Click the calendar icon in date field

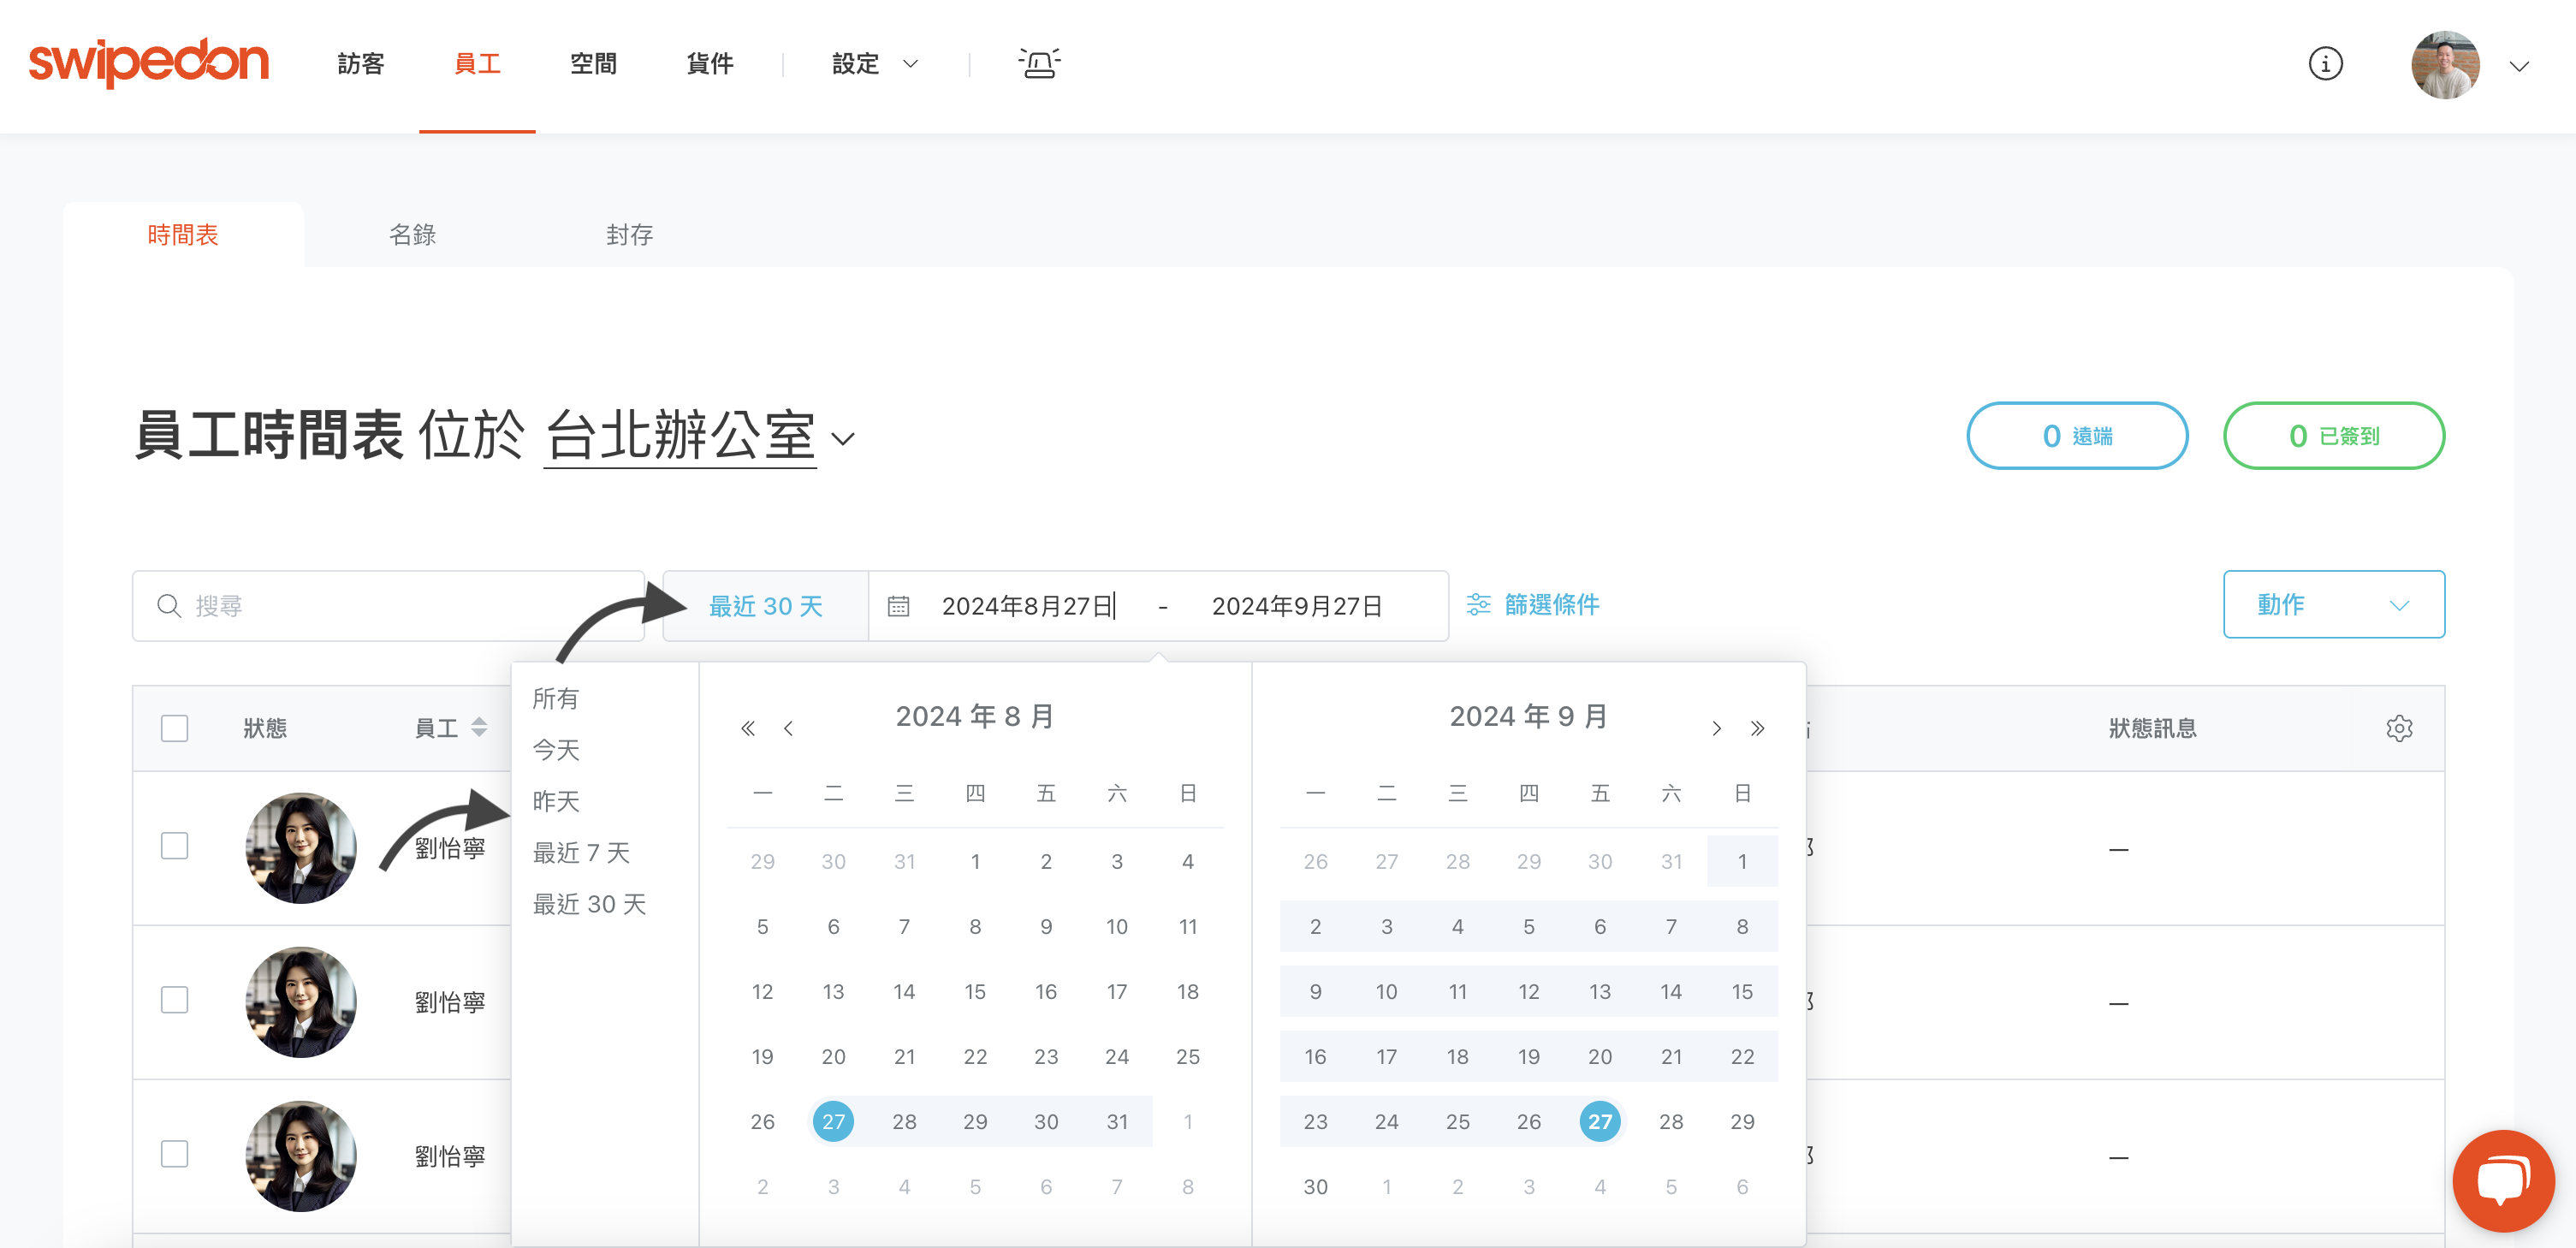click(898, 606)
